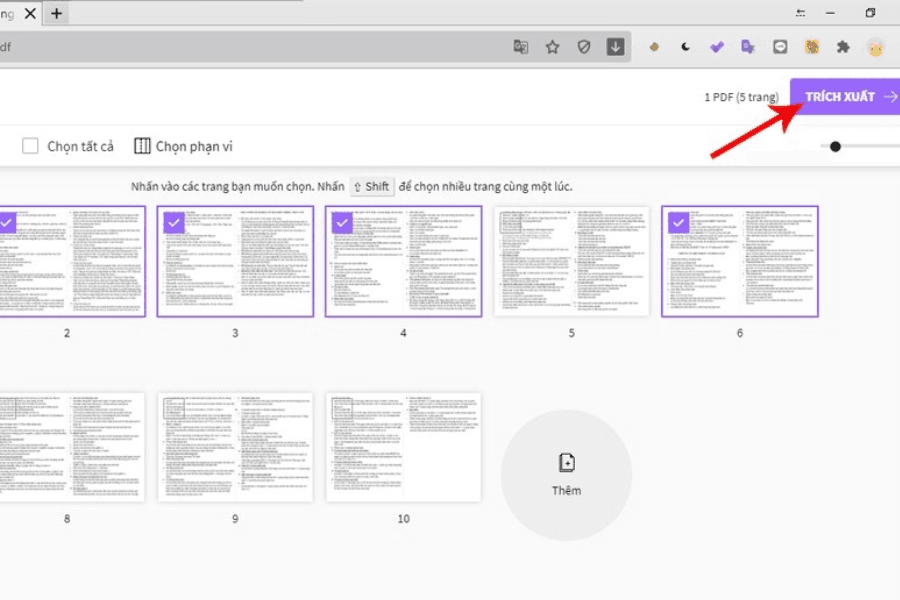Click 'Thêm' to add more files
Viewport: 900px width, 600px height.
[x=566, y=474]
